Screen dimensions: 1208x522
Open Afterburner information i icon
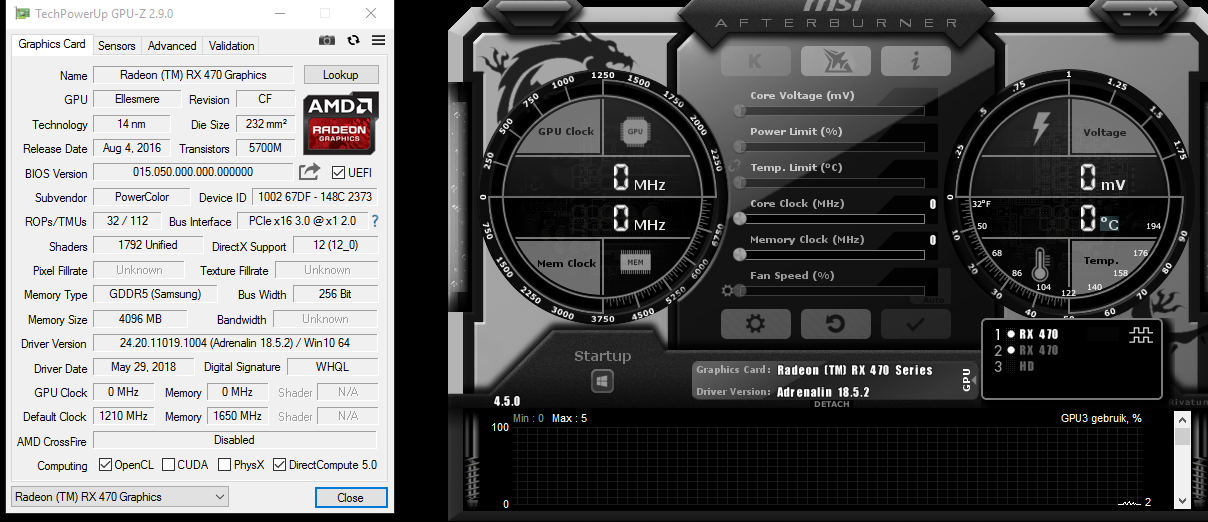click(915, 60)
